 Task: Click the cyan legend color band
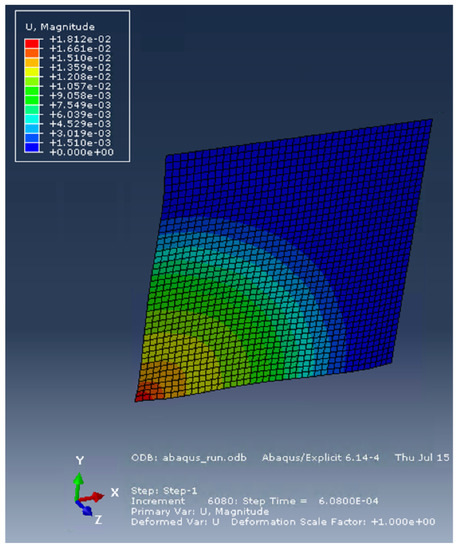point(32,119)
